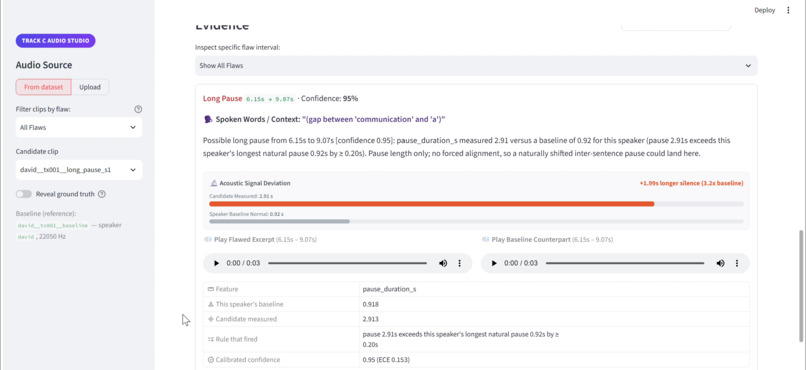Click the 0.918 baseline value cell
Viewport: 806px width, 370px height.
[x=554, y=304]
